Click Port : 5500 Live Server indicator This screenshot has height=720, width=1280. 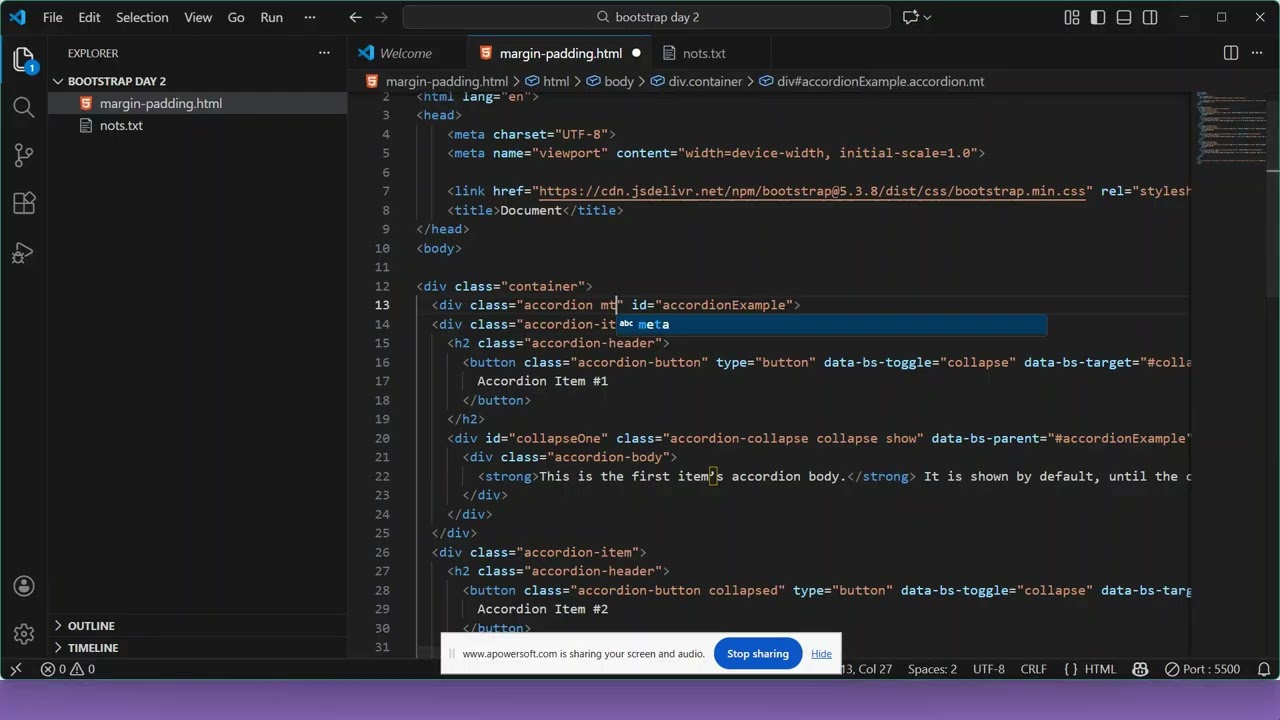click(x=1200, y=669)
